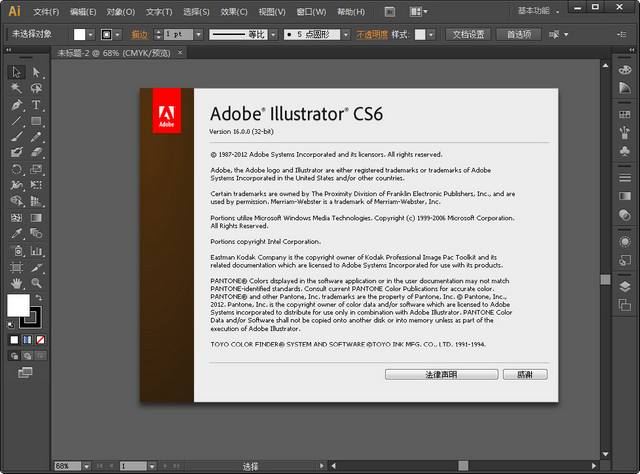Select the Free Transform tool
Screen dimensions: 640x474
coord(36,185)
